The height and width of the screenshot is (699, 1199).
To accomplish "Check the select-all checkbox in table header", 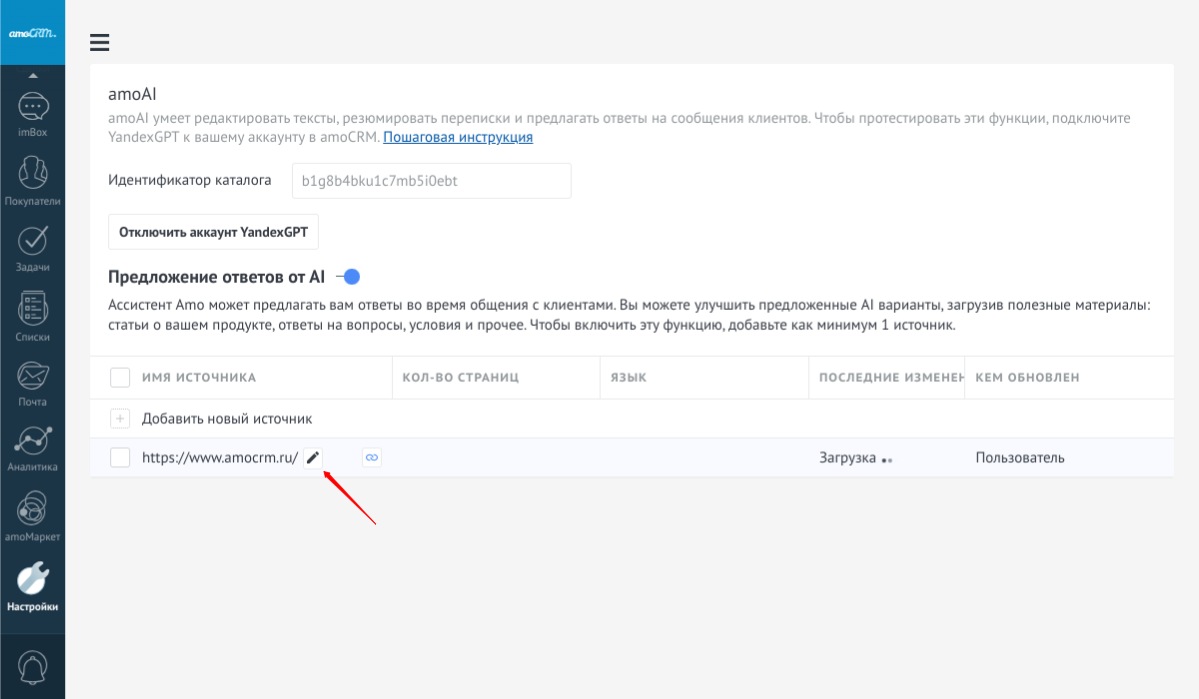I will coord(120,377).
